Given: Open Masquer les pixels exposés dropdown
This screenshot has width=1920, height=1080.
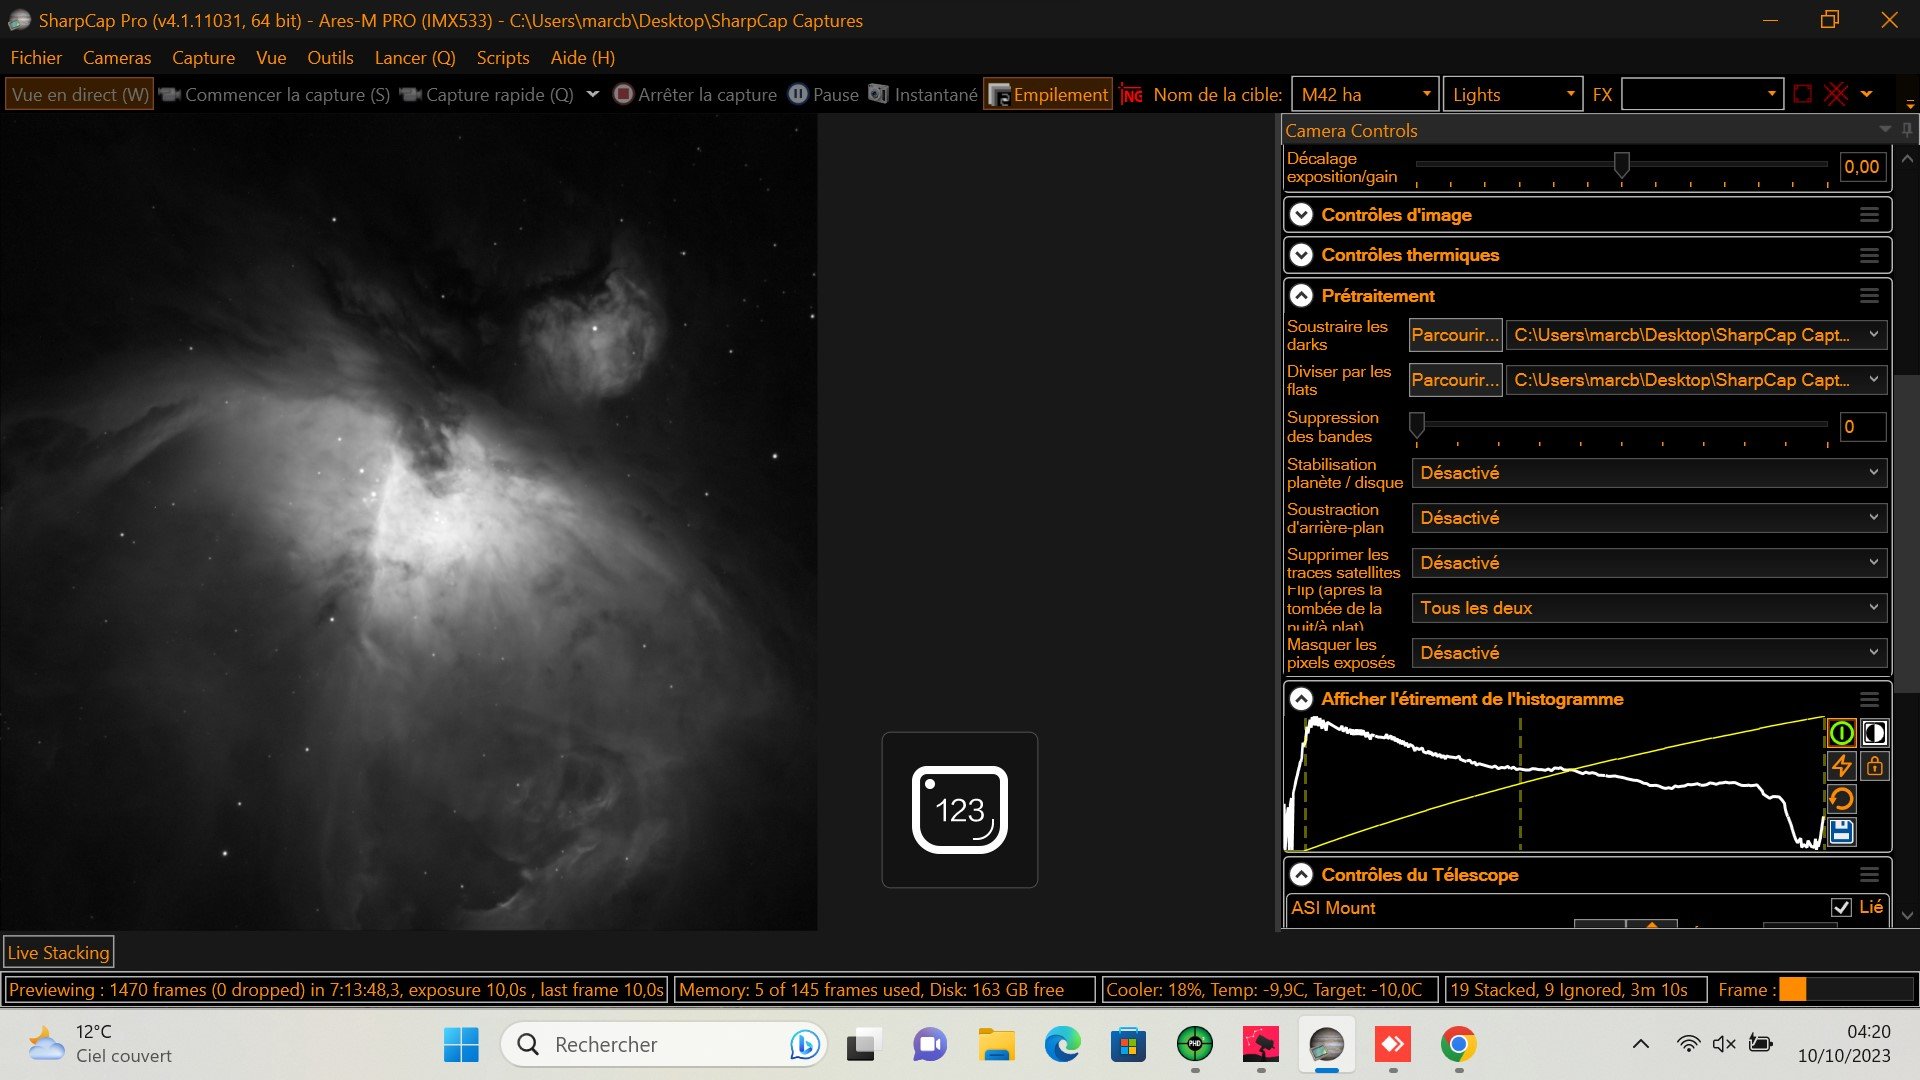Looking at the screenshot, I should [1649, 653].
